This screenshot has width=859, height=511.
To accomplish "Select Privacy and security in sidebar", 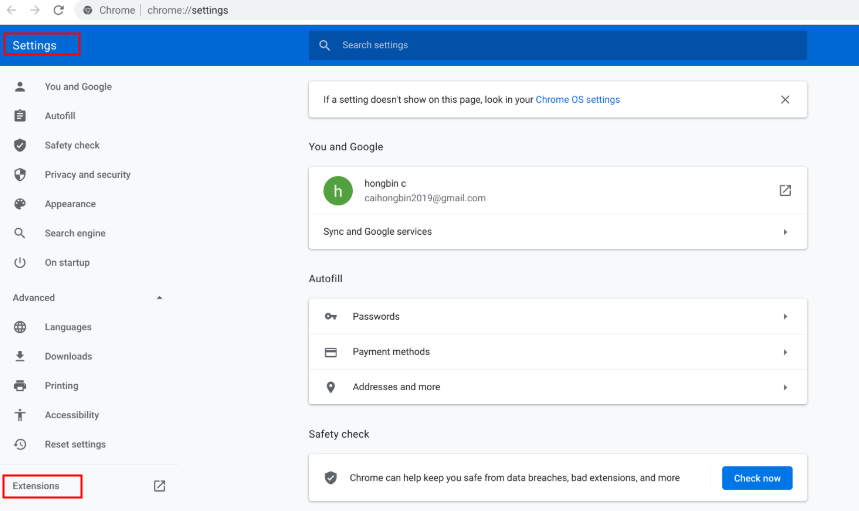I will point(87,175).
